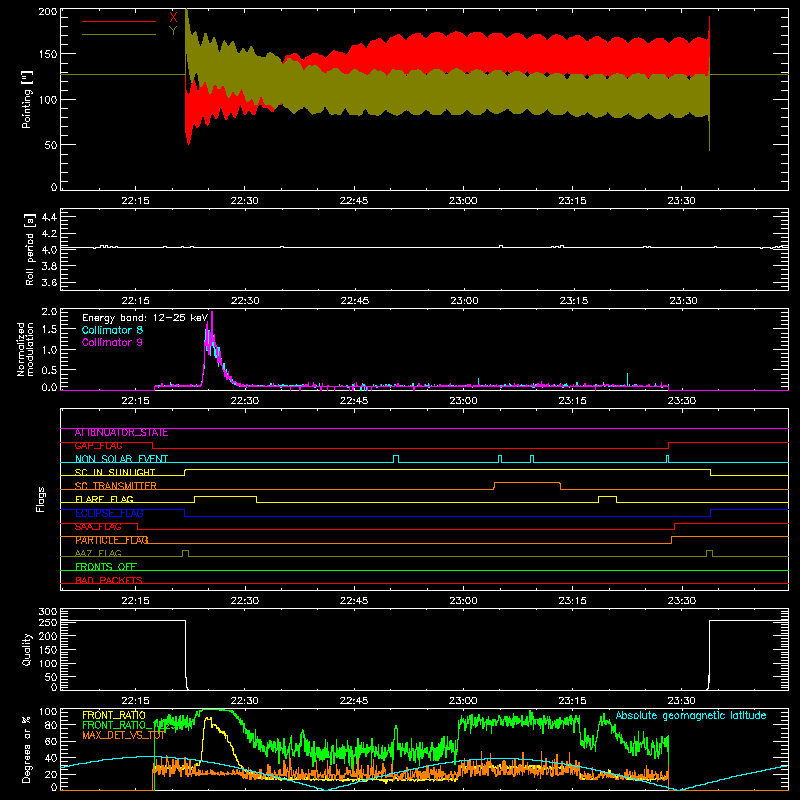Click the Quality axis title
800x800 pixels.
coord(27,649)
